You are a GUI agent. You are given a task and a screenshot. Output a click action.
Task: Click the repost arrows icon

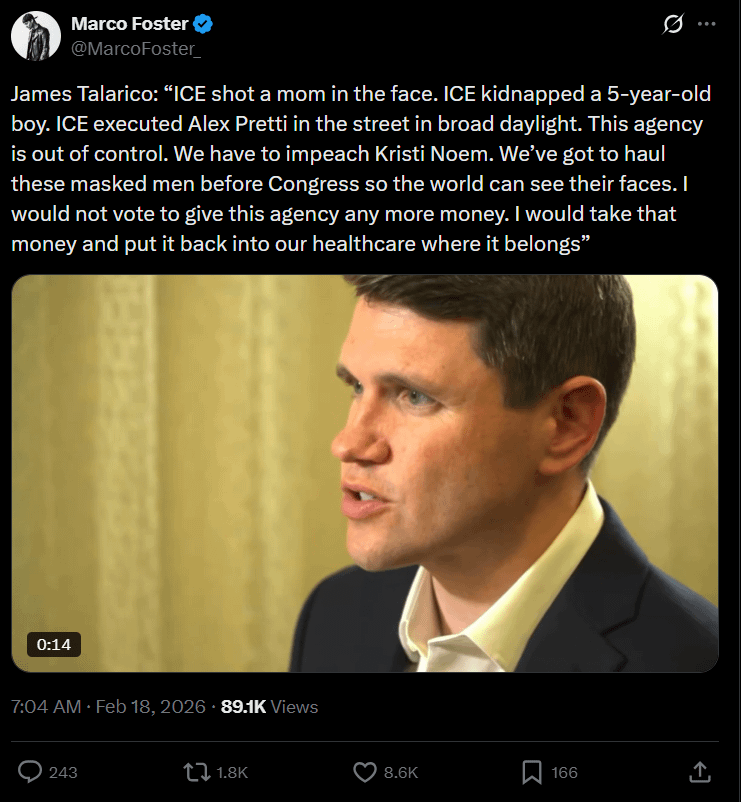tap(199, 771)
